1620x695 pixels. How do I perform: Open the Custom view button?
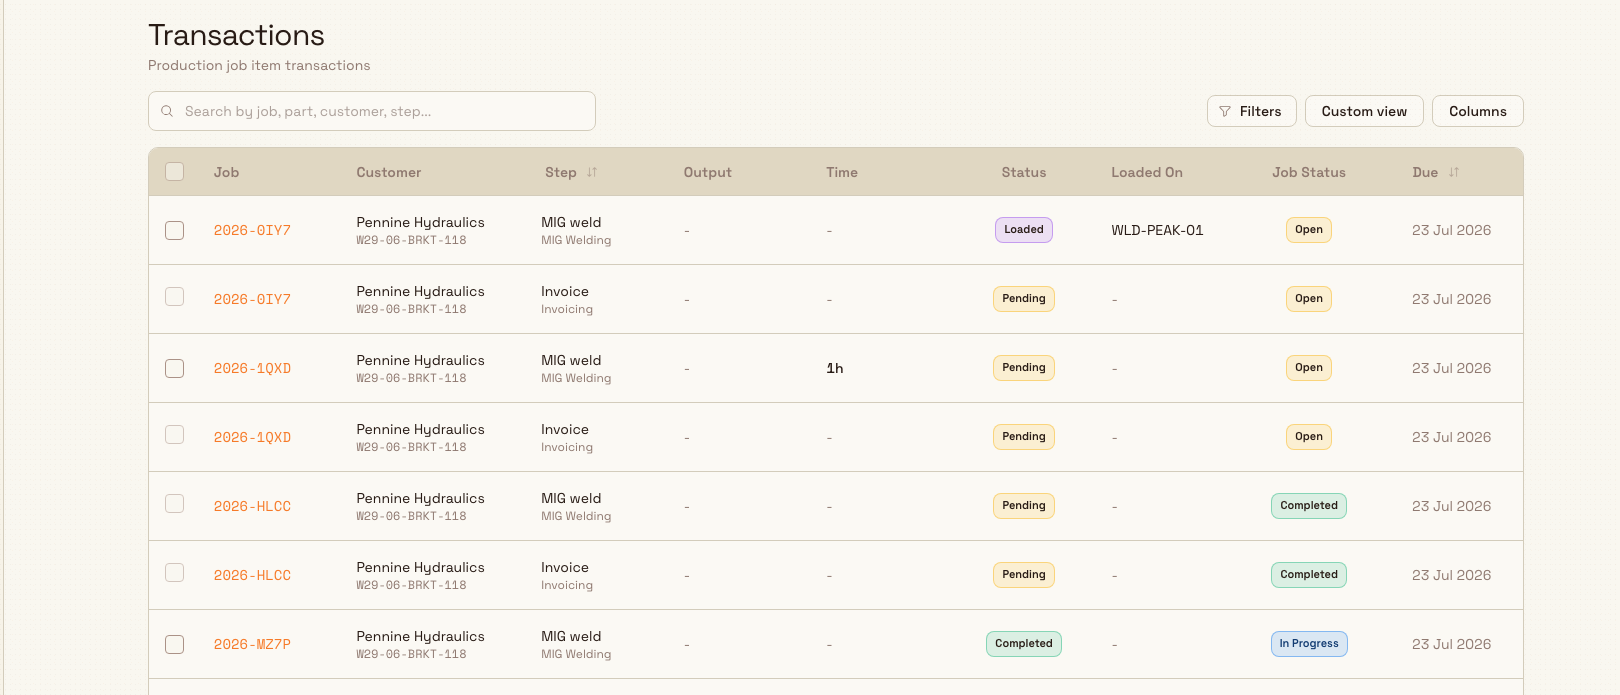click(1364, 111)
